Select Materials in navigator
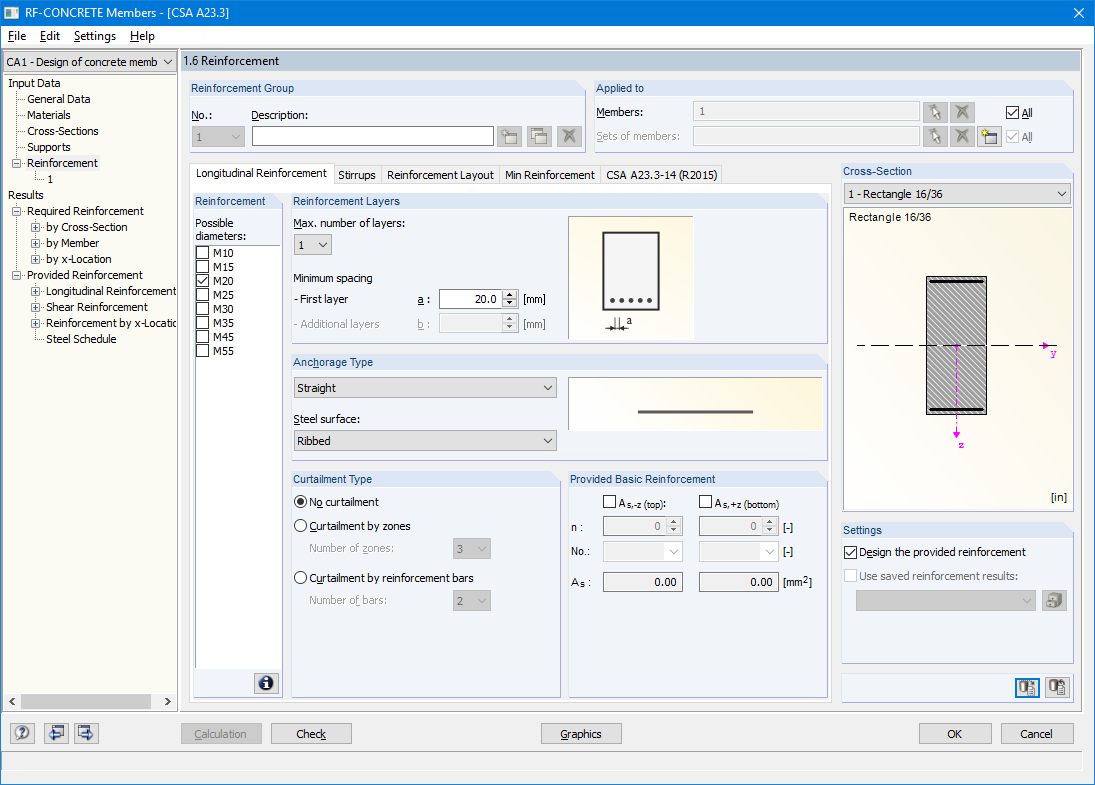 click(49, 115)
